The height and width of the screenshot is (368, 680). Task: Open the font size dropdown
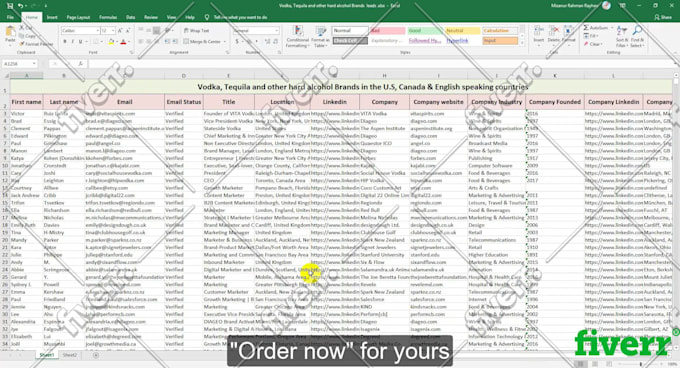tap(113, 31)
